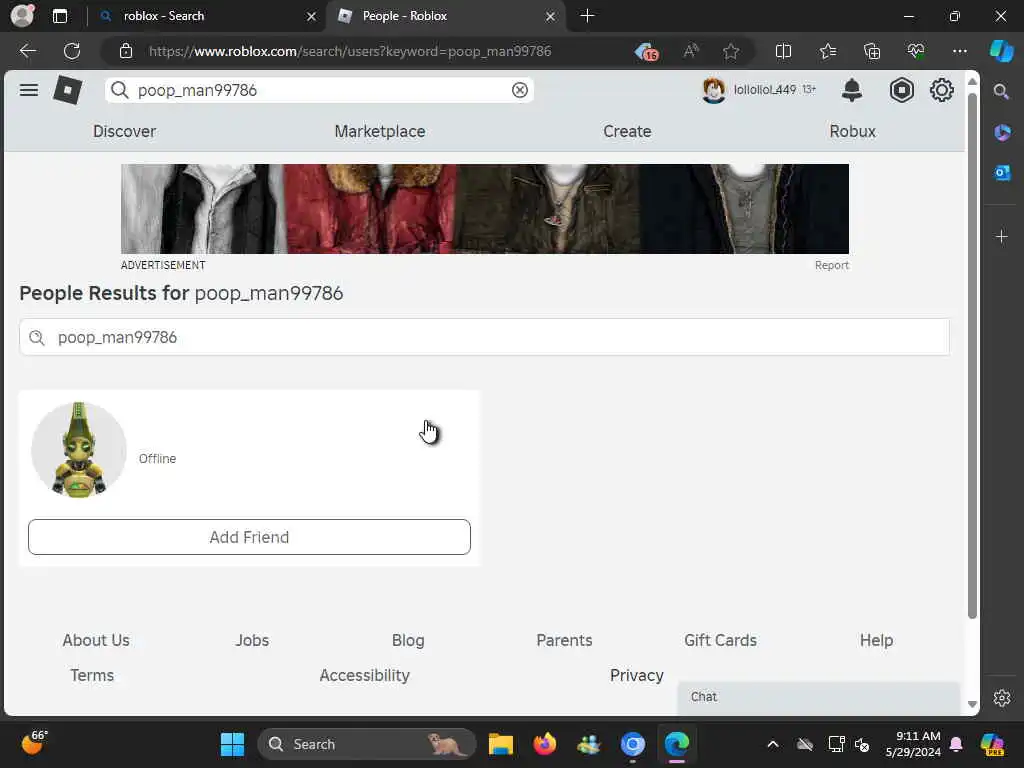Open the Jobs footer link

252,640
